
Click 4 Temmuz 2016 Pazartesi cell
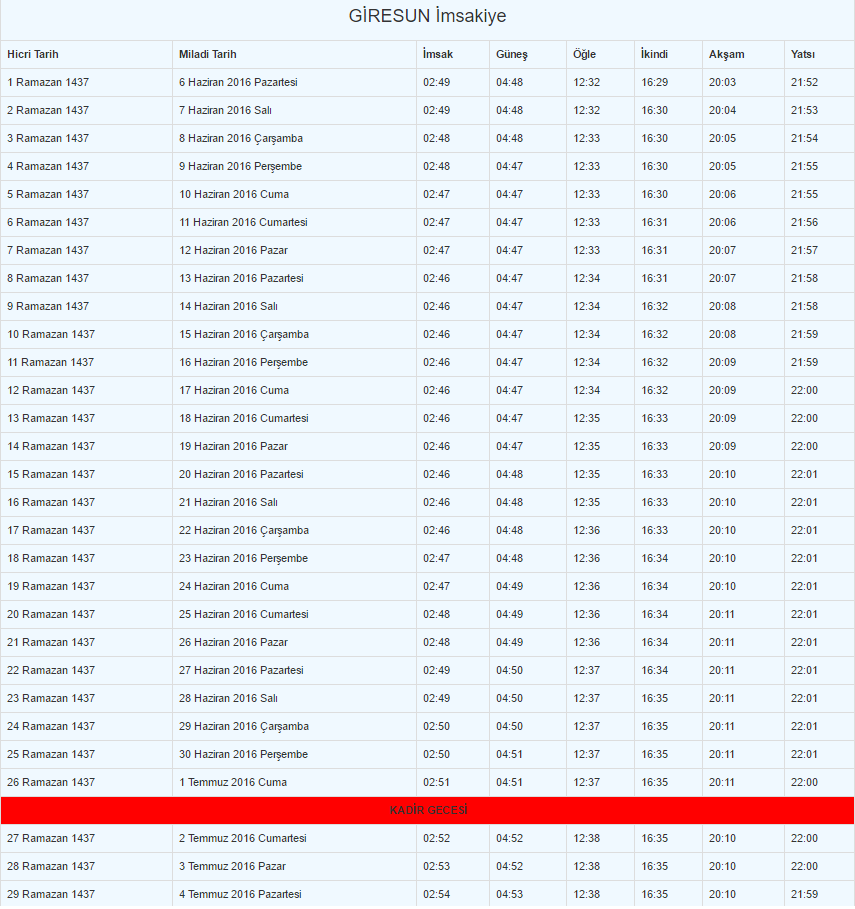240,895
